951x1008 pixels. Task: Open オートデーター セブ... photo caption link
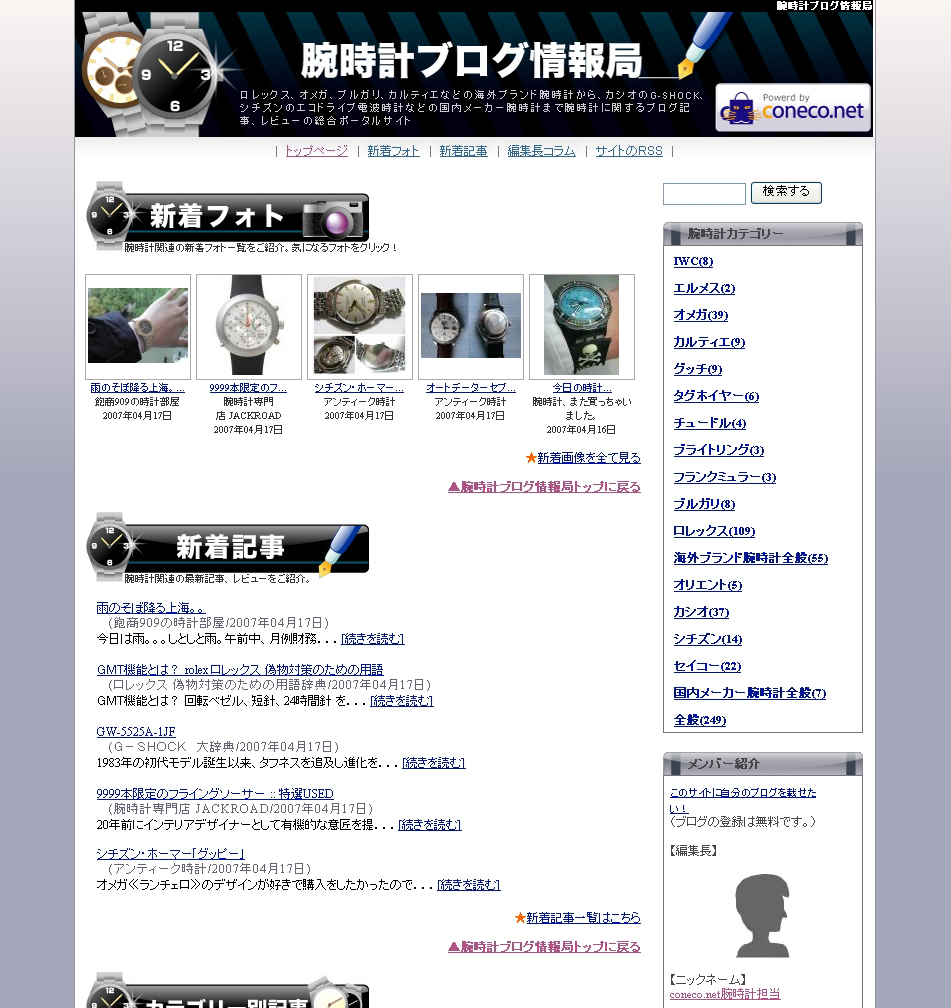click(471, 388)
